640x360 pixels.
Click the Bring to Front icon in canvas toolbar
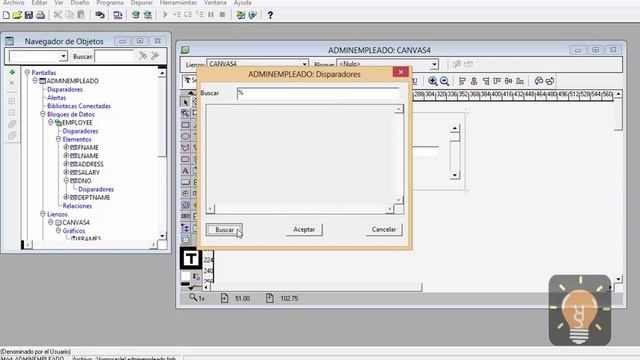pyautogui.click(x=539, y=81)
